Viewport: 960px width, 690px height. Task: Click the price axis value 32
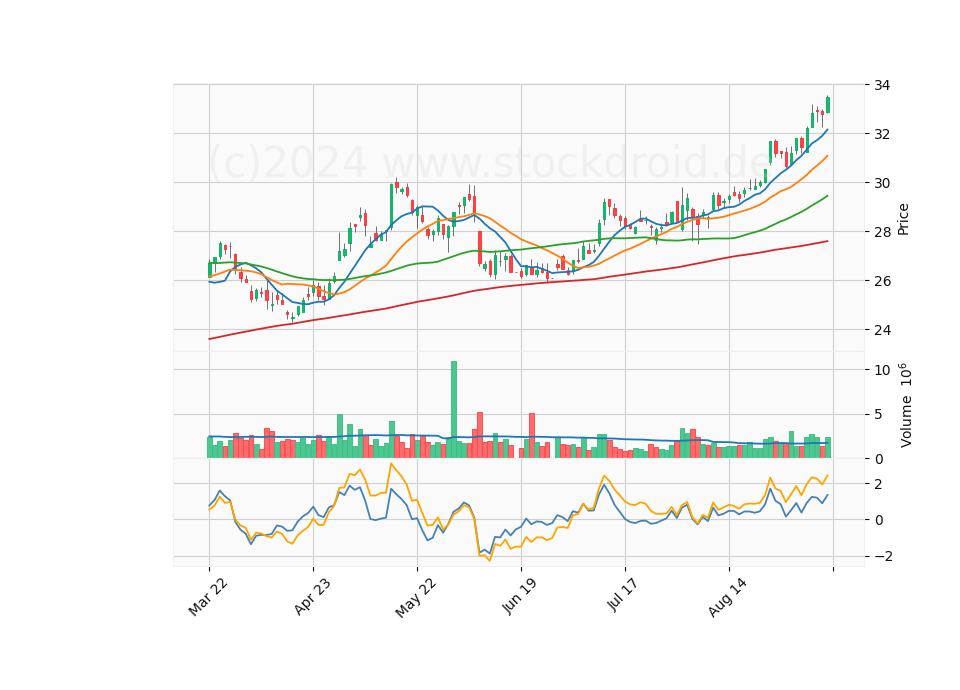click(882, 134)
